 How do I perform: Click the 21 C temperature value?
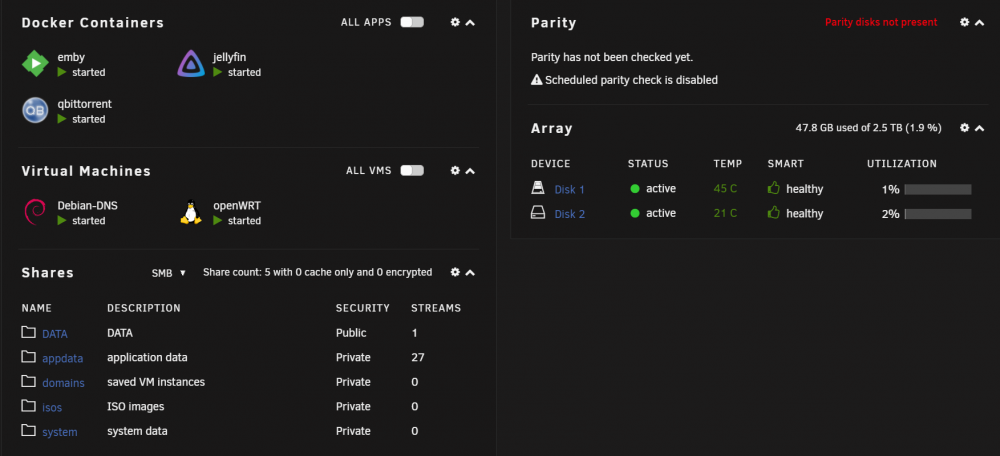725,214
